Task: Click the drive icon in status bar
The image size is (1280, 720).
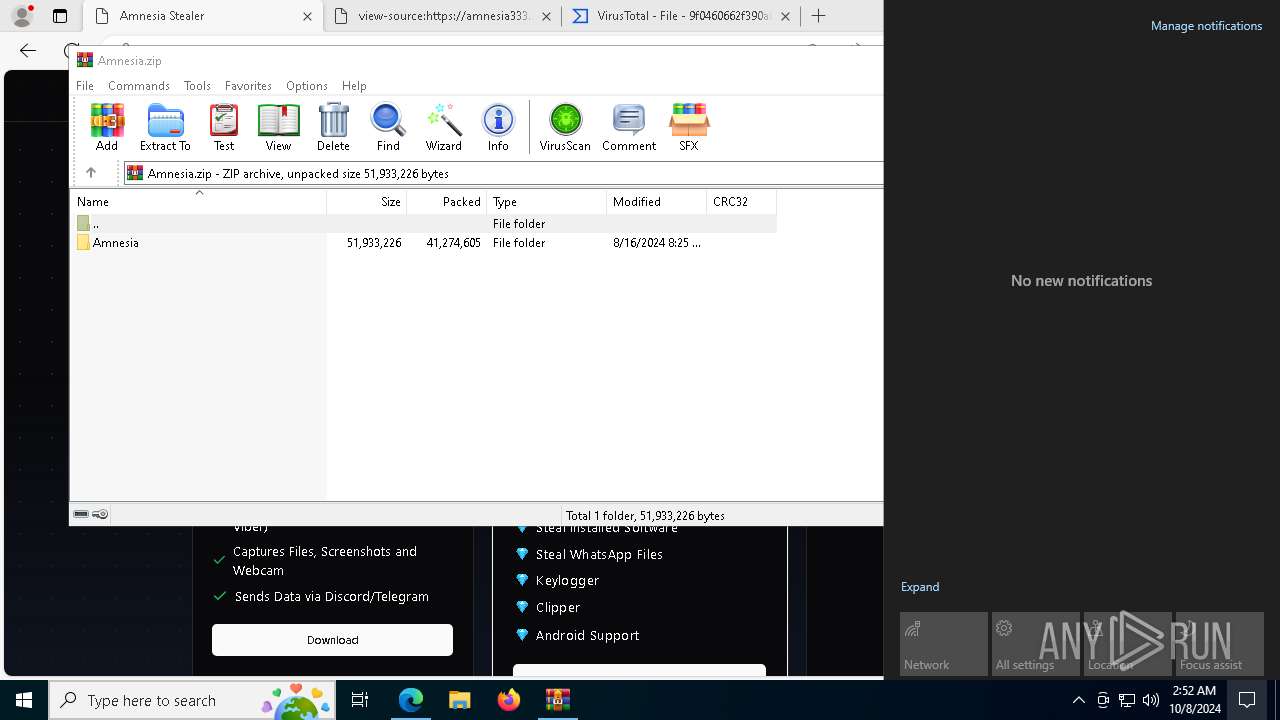Action: tap(81, 514)
